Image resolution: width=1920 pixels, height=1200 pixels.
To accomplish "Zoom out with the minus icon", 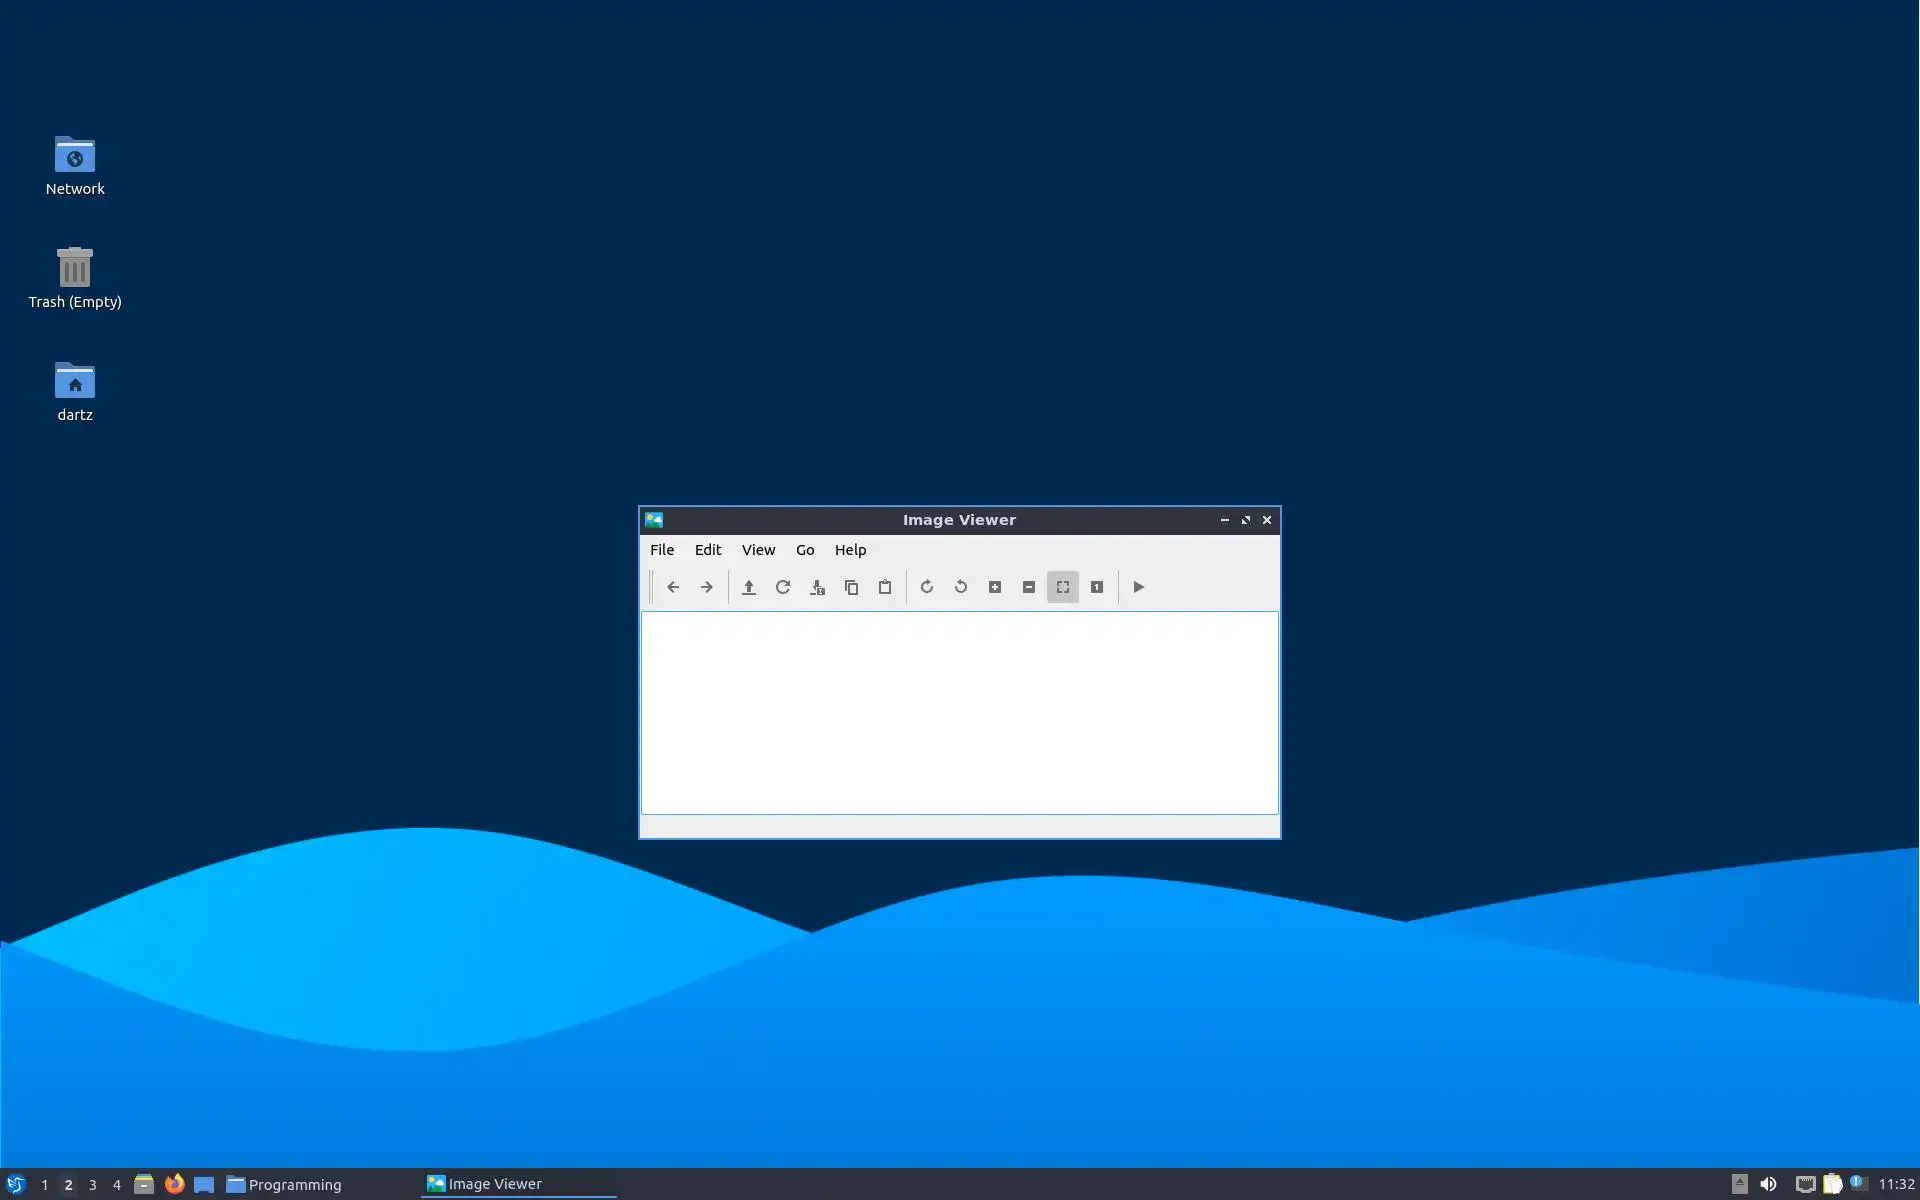I will click(1029, 587).
